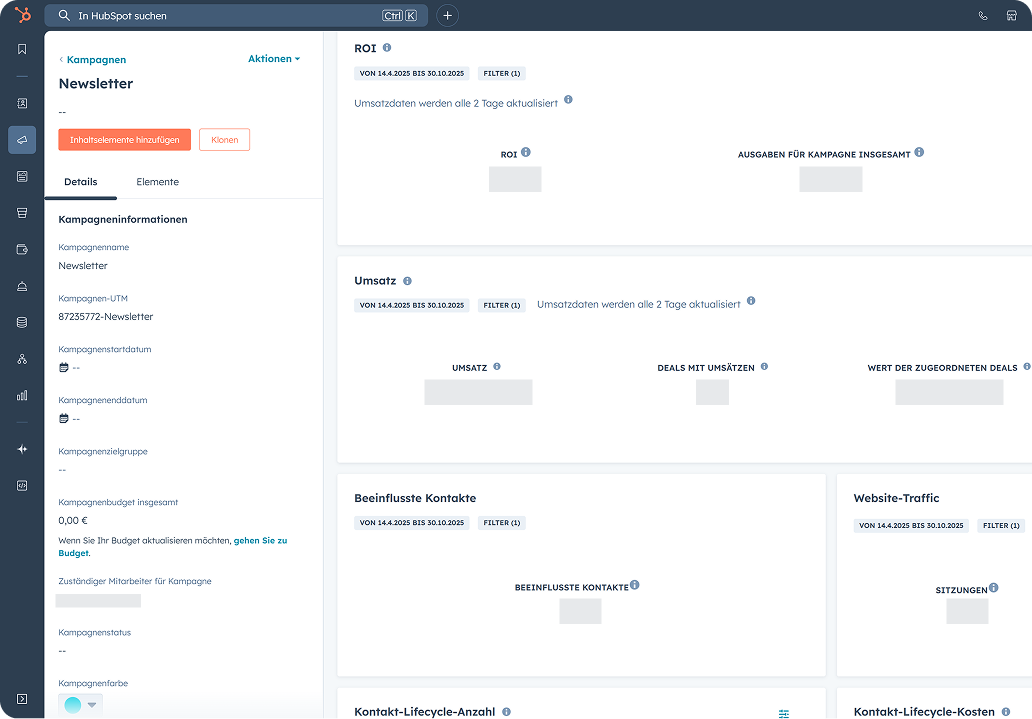Image resolution: width=1032 pixels, height=719 pixels.
Task: Click info icon next to ROI heading
Action: 387,48
